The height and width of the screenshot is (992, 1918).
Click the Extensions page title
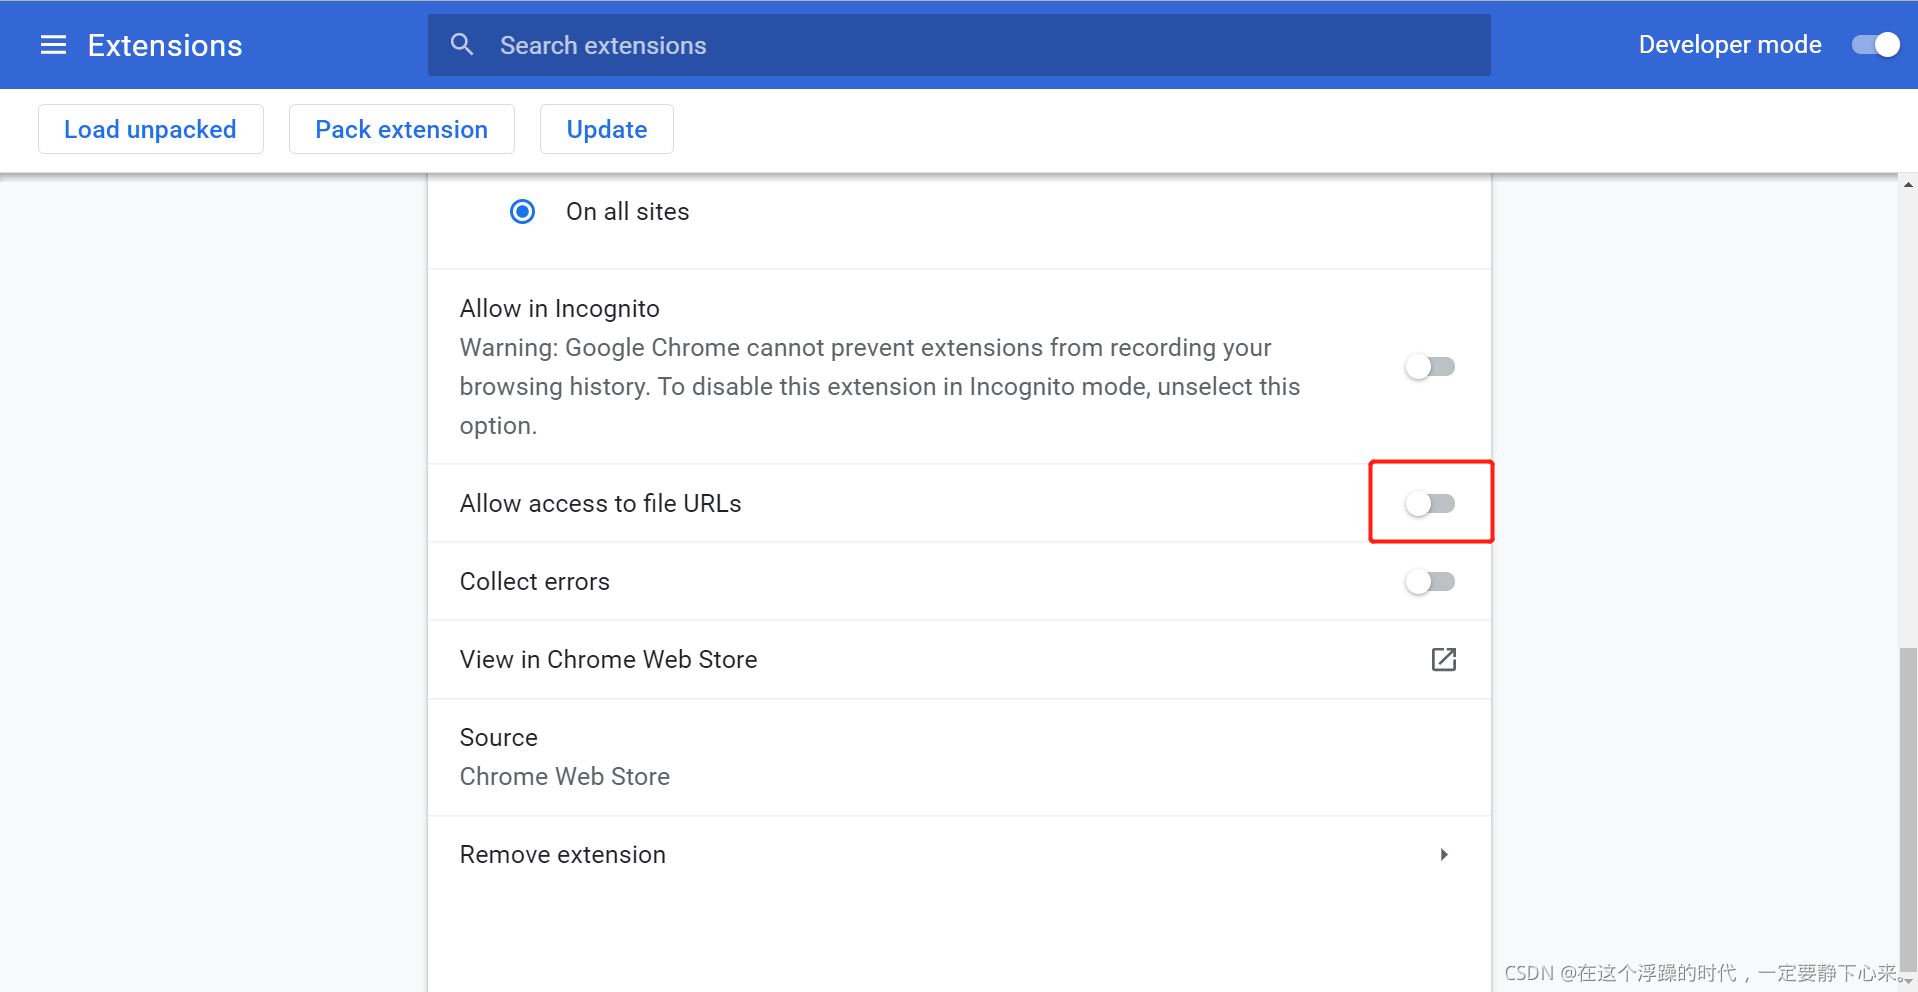165,45
